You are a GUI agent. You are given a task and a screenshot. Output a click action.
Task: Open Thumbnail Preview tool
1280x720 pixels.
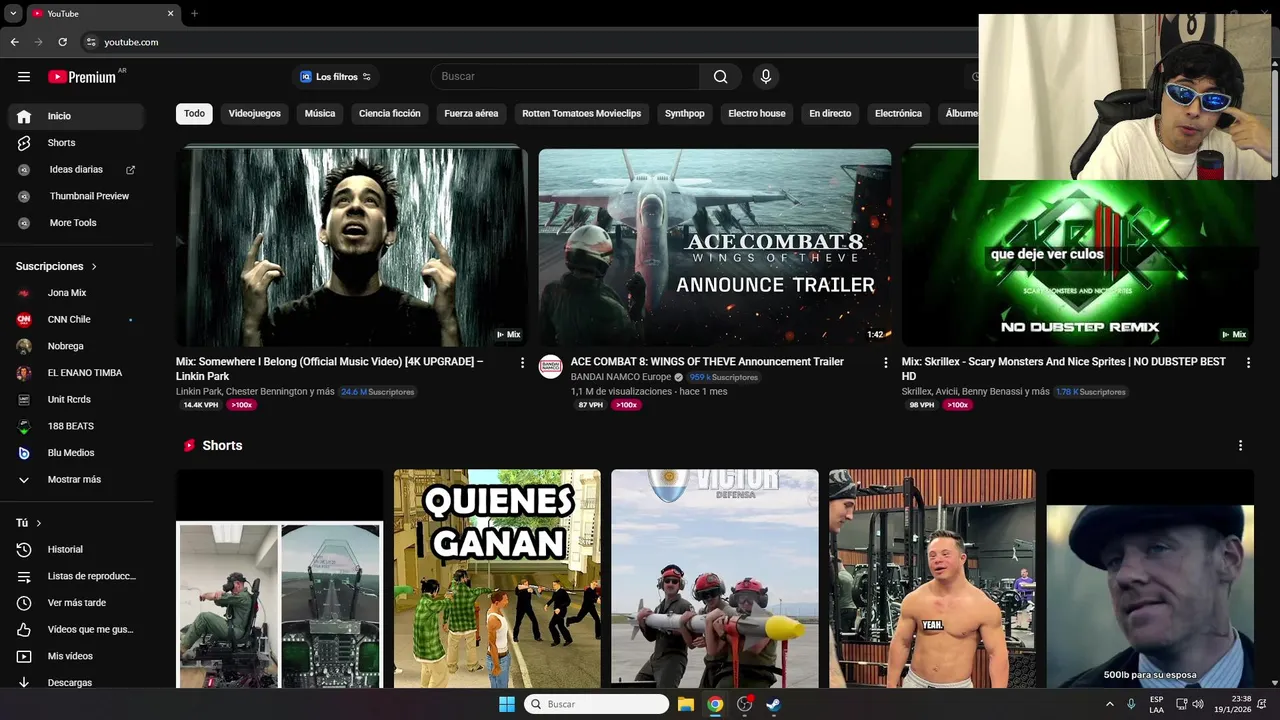click(77, 196)
